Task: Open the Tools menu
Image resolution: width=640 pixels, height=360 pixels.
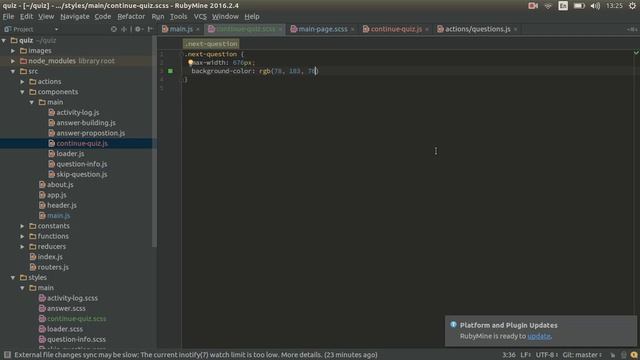Action: [178, 17]
